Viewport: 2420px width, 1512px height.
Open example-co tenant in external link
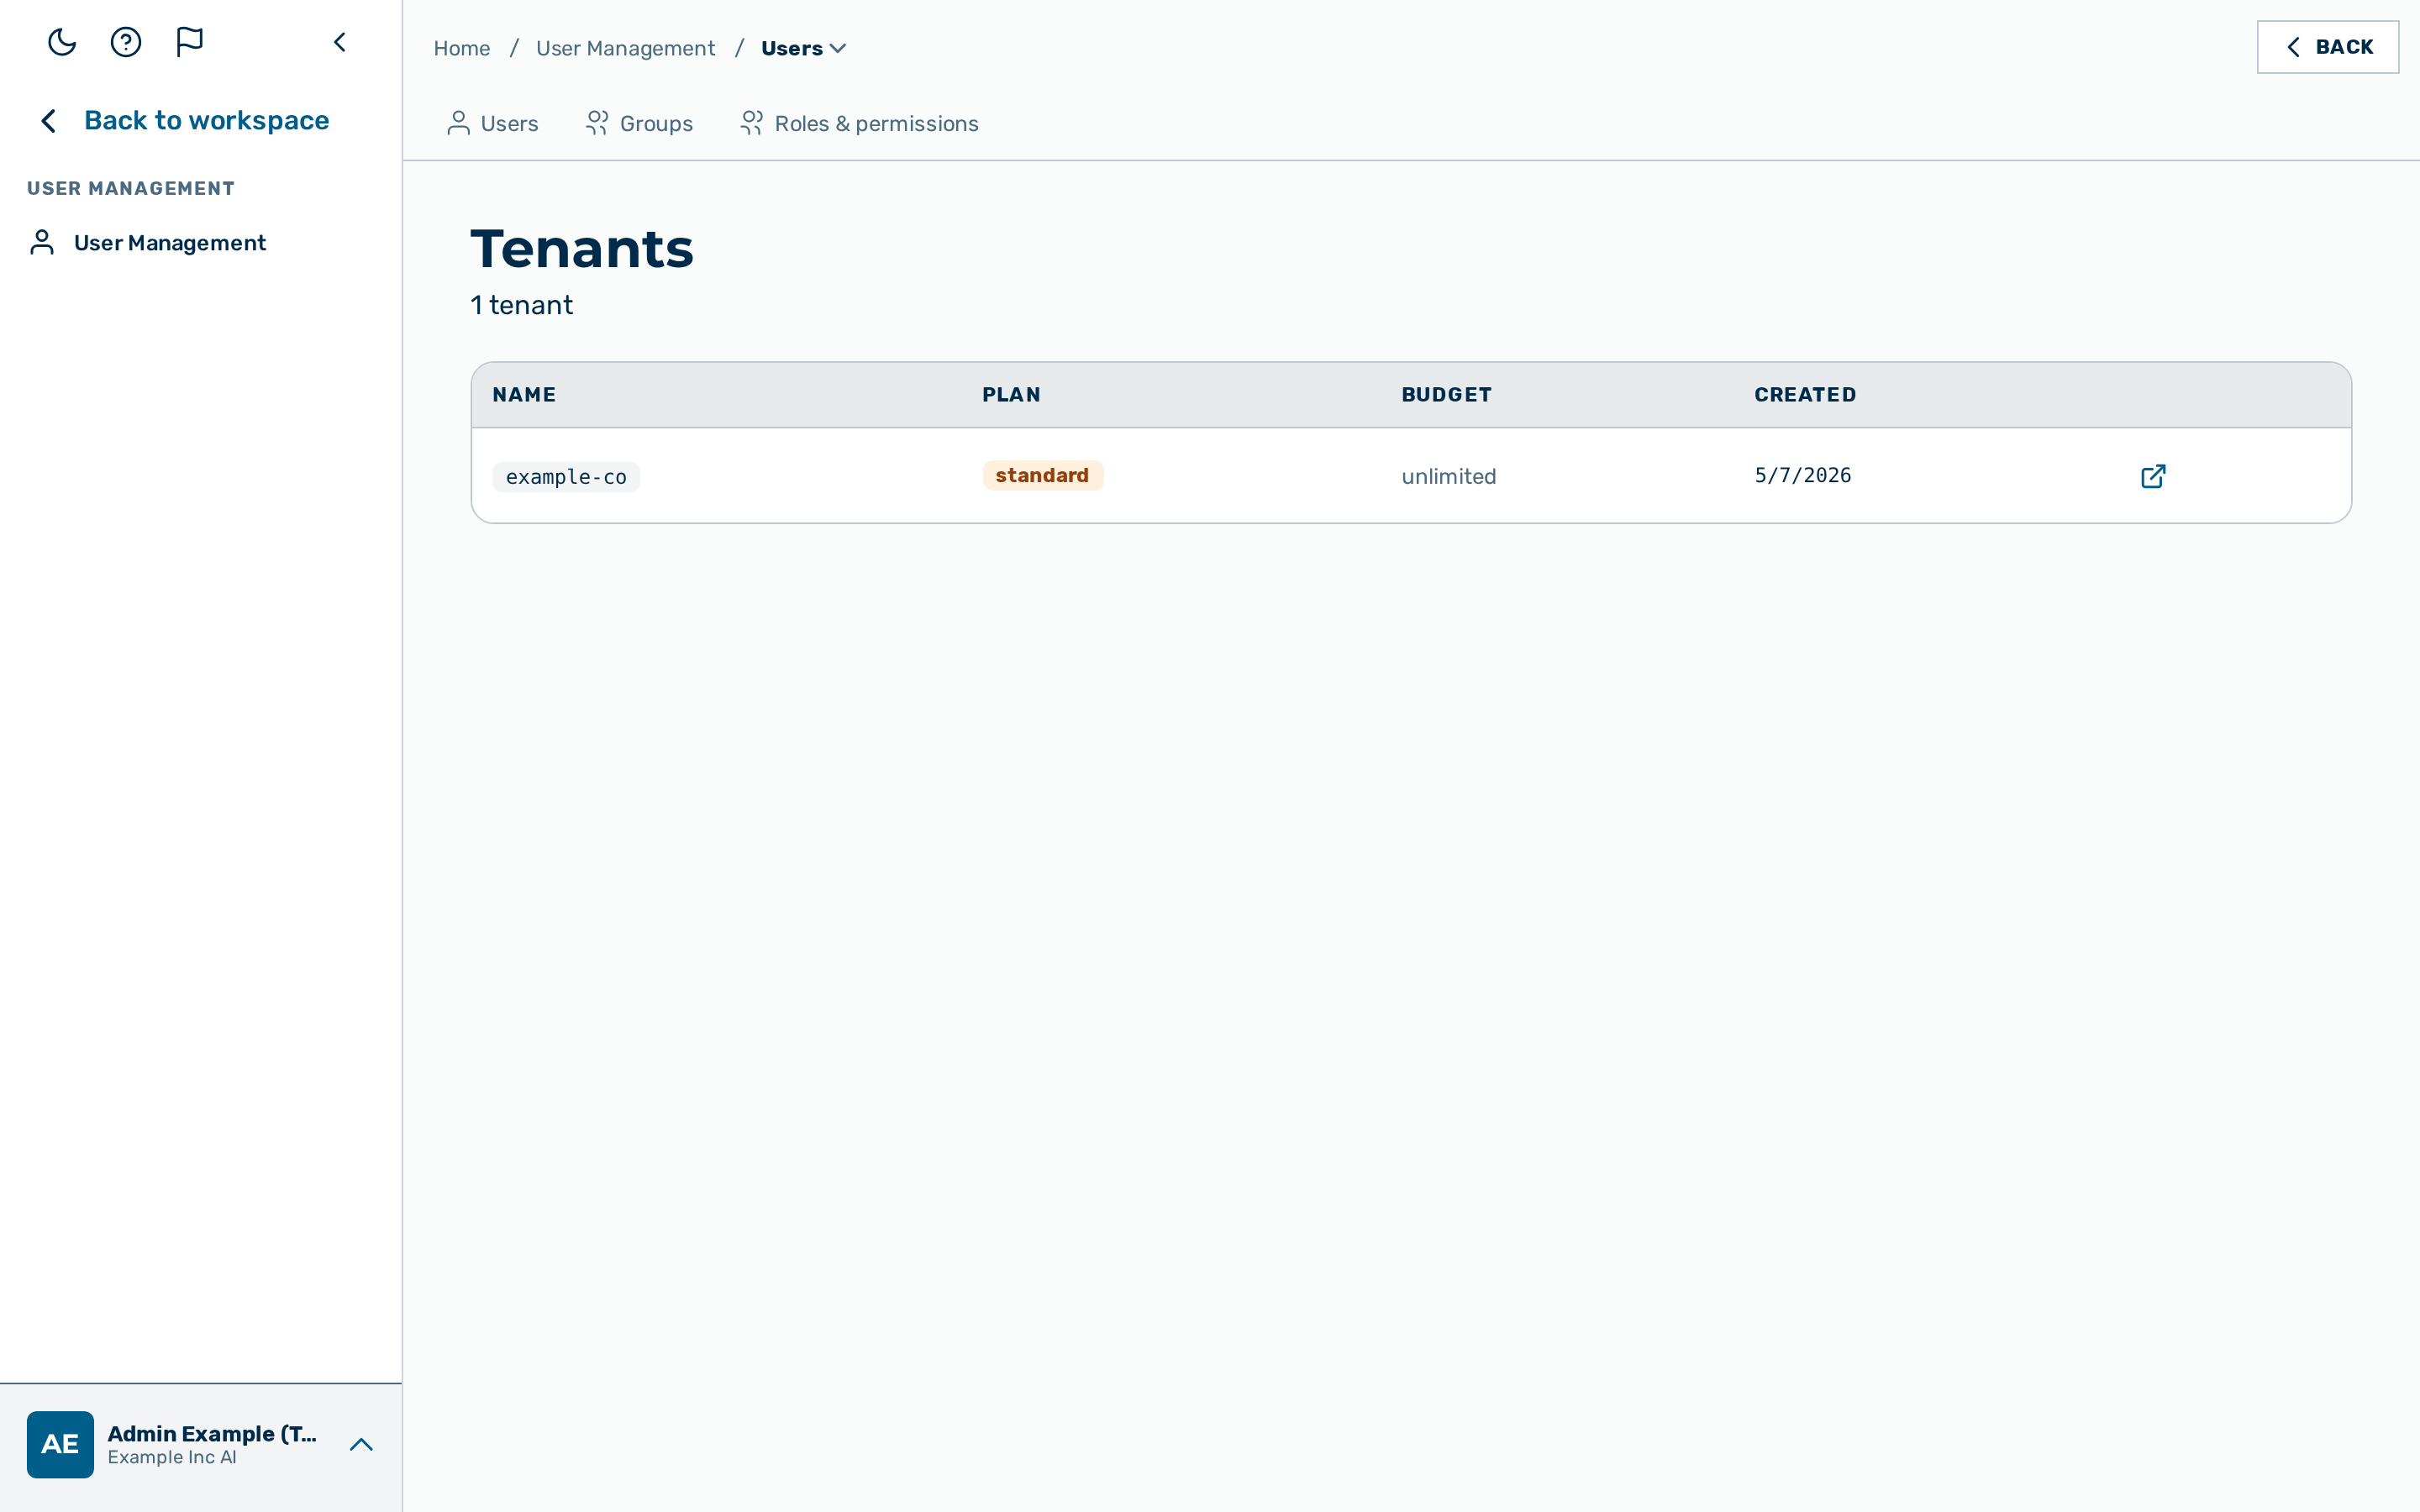click(2153, 476)
